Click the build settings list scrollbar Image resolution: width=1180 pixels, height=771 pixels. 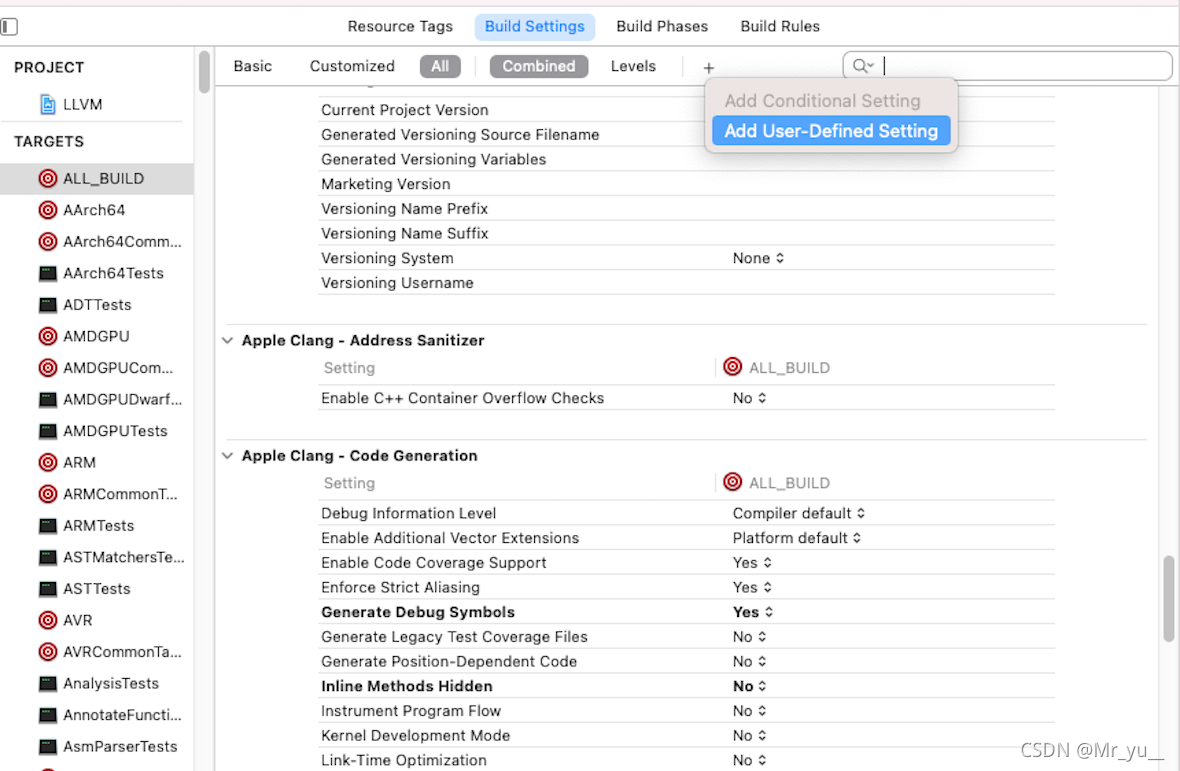tap(1169, 599)
